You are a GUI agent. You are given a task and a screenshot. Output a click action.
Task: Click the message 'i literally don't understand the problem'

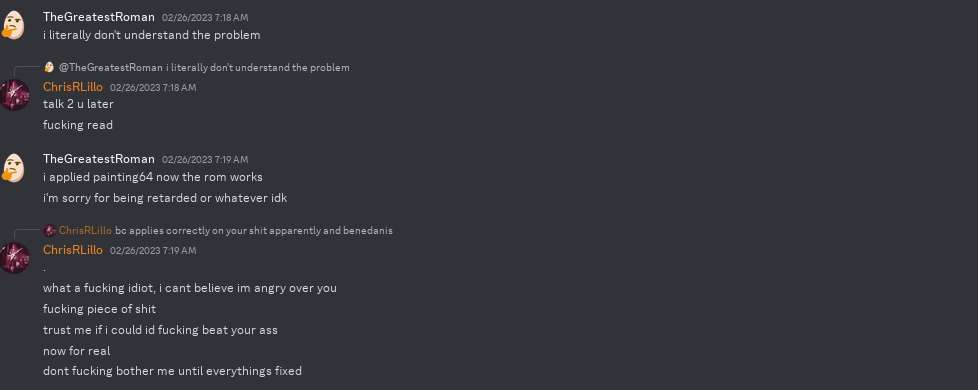tap(152, 36)
